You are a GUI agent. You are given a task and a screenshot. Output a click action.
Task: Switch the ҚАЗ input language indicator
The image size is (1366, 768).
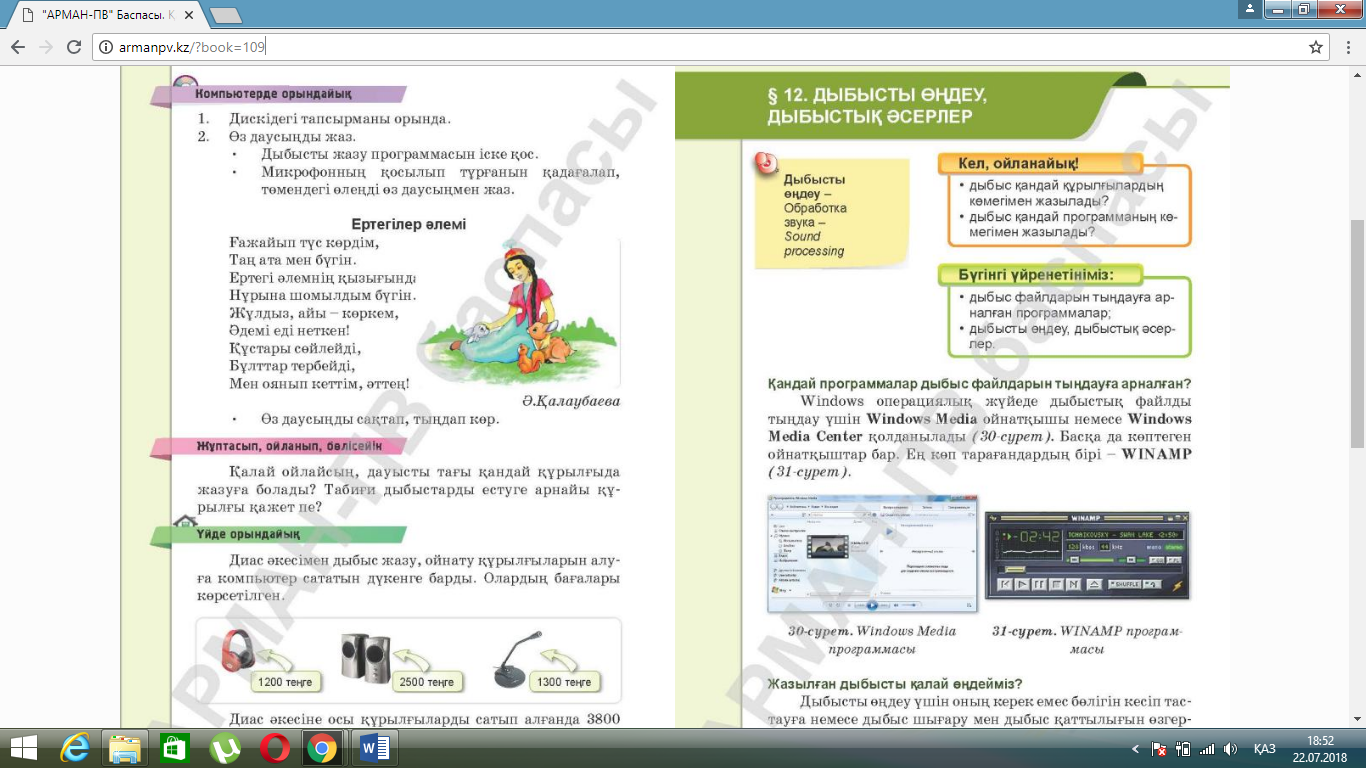point(1265,749)
